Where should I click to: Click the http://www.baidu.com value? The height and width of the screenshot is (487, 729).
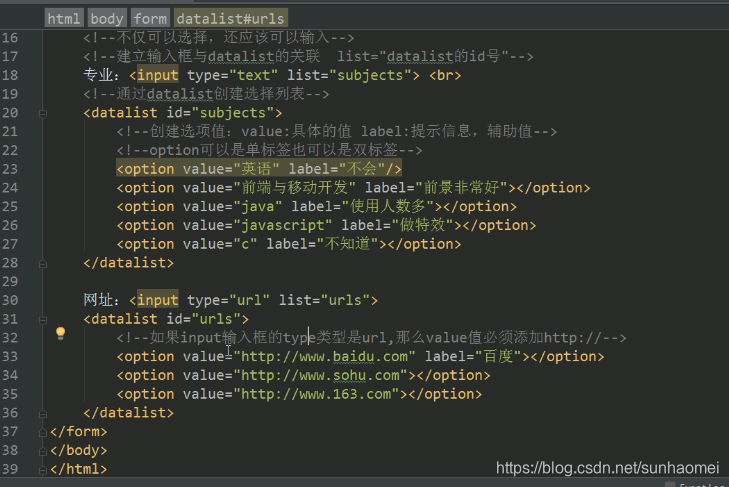tap(324, 356)
